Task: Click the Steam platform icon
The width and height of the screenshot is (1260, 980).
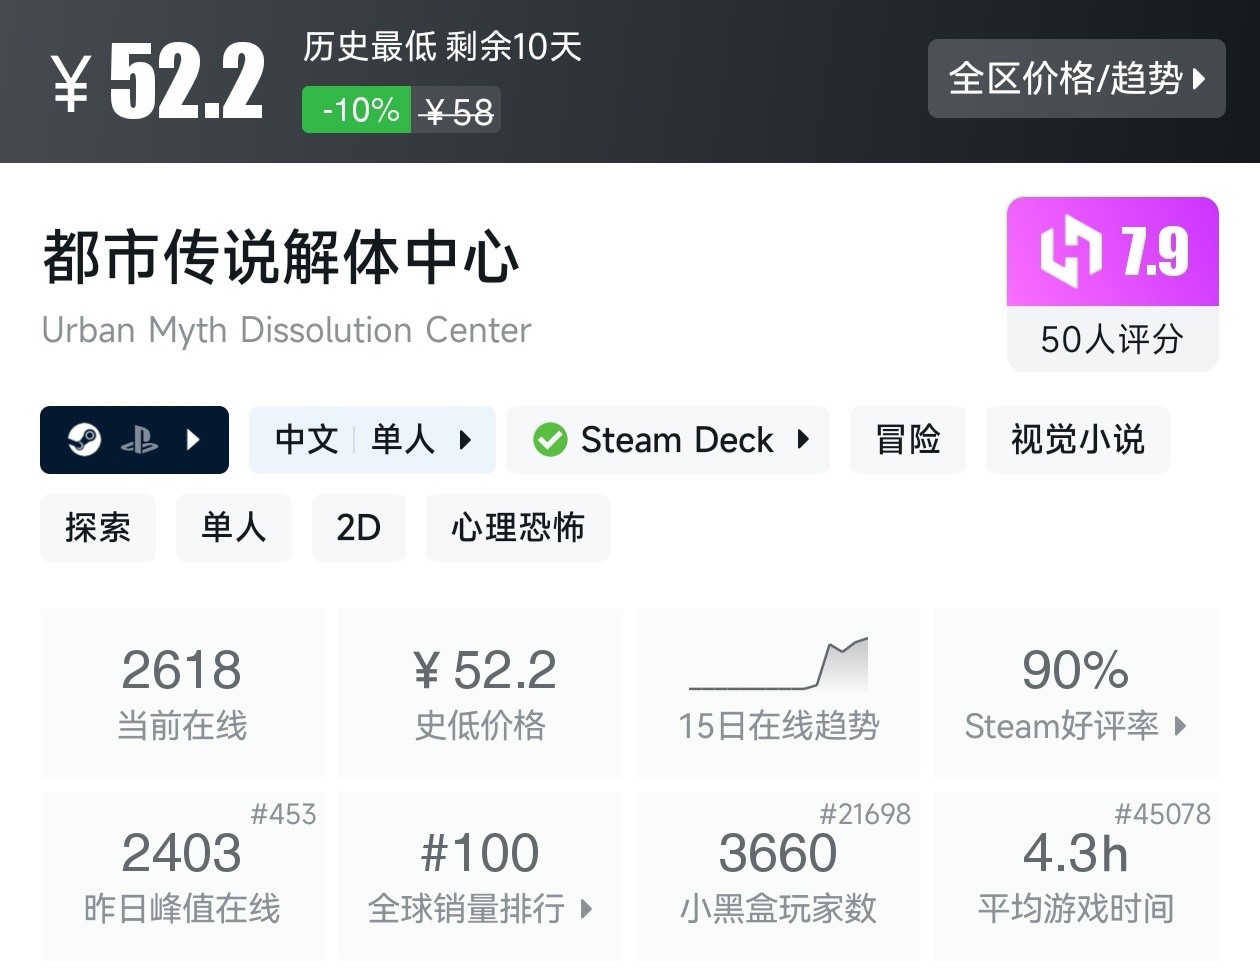Action: (84, 439)
